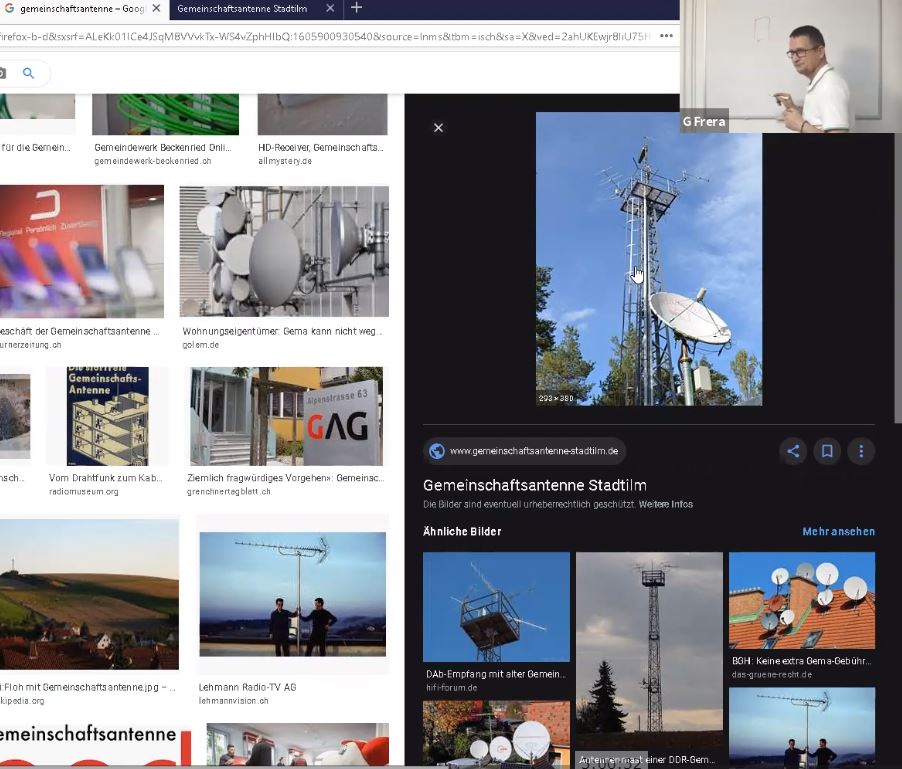Click the blue search magnifier icon
Screen dimensions: 902x769
[x=28, y=73]
